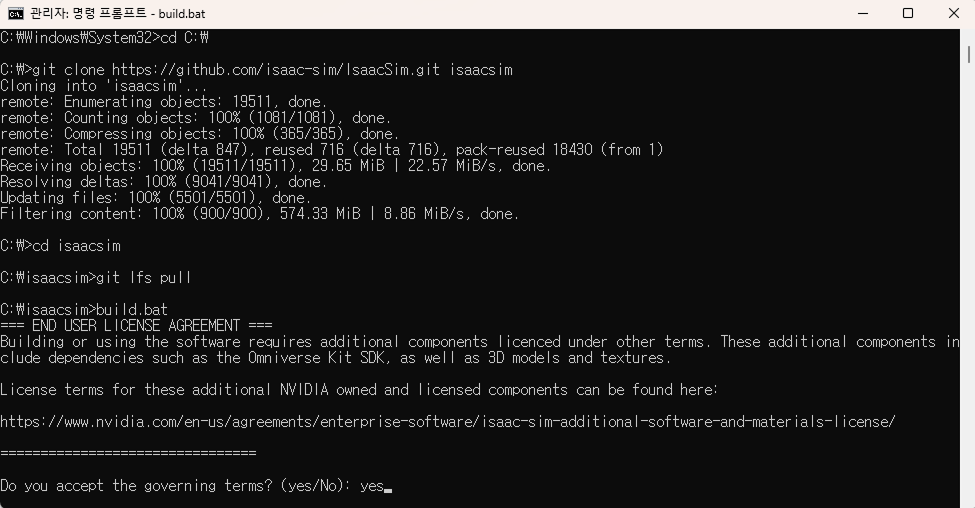Click the "Cloning into 'isaacsim'" line
Viewport: 975px width, 508px height.
click(x=104, y=86)
